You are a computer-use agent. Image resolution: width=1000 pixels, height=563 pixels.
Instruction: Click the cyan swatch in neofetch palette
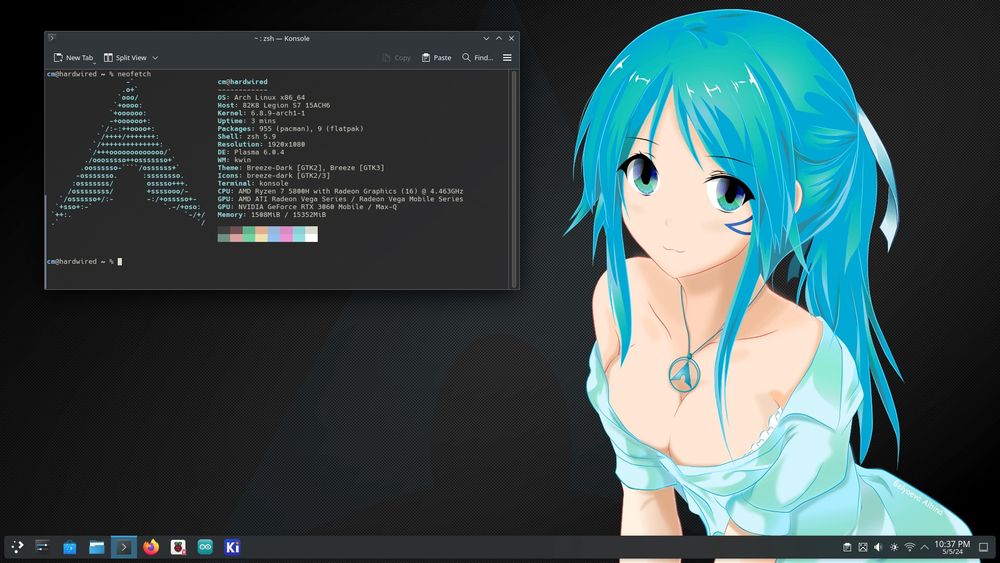tap(298, 234)
